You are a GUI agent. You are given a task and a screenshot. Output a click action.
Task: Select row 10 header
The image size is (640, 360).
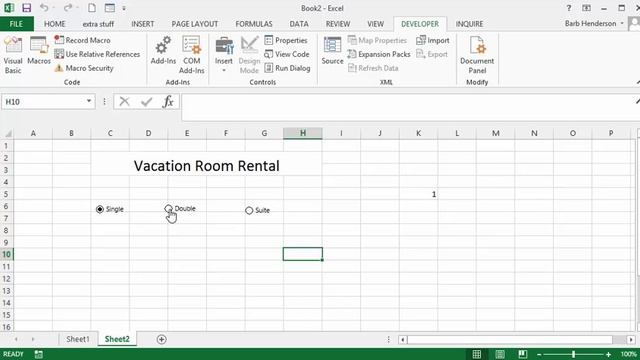[x=6, y=254]
